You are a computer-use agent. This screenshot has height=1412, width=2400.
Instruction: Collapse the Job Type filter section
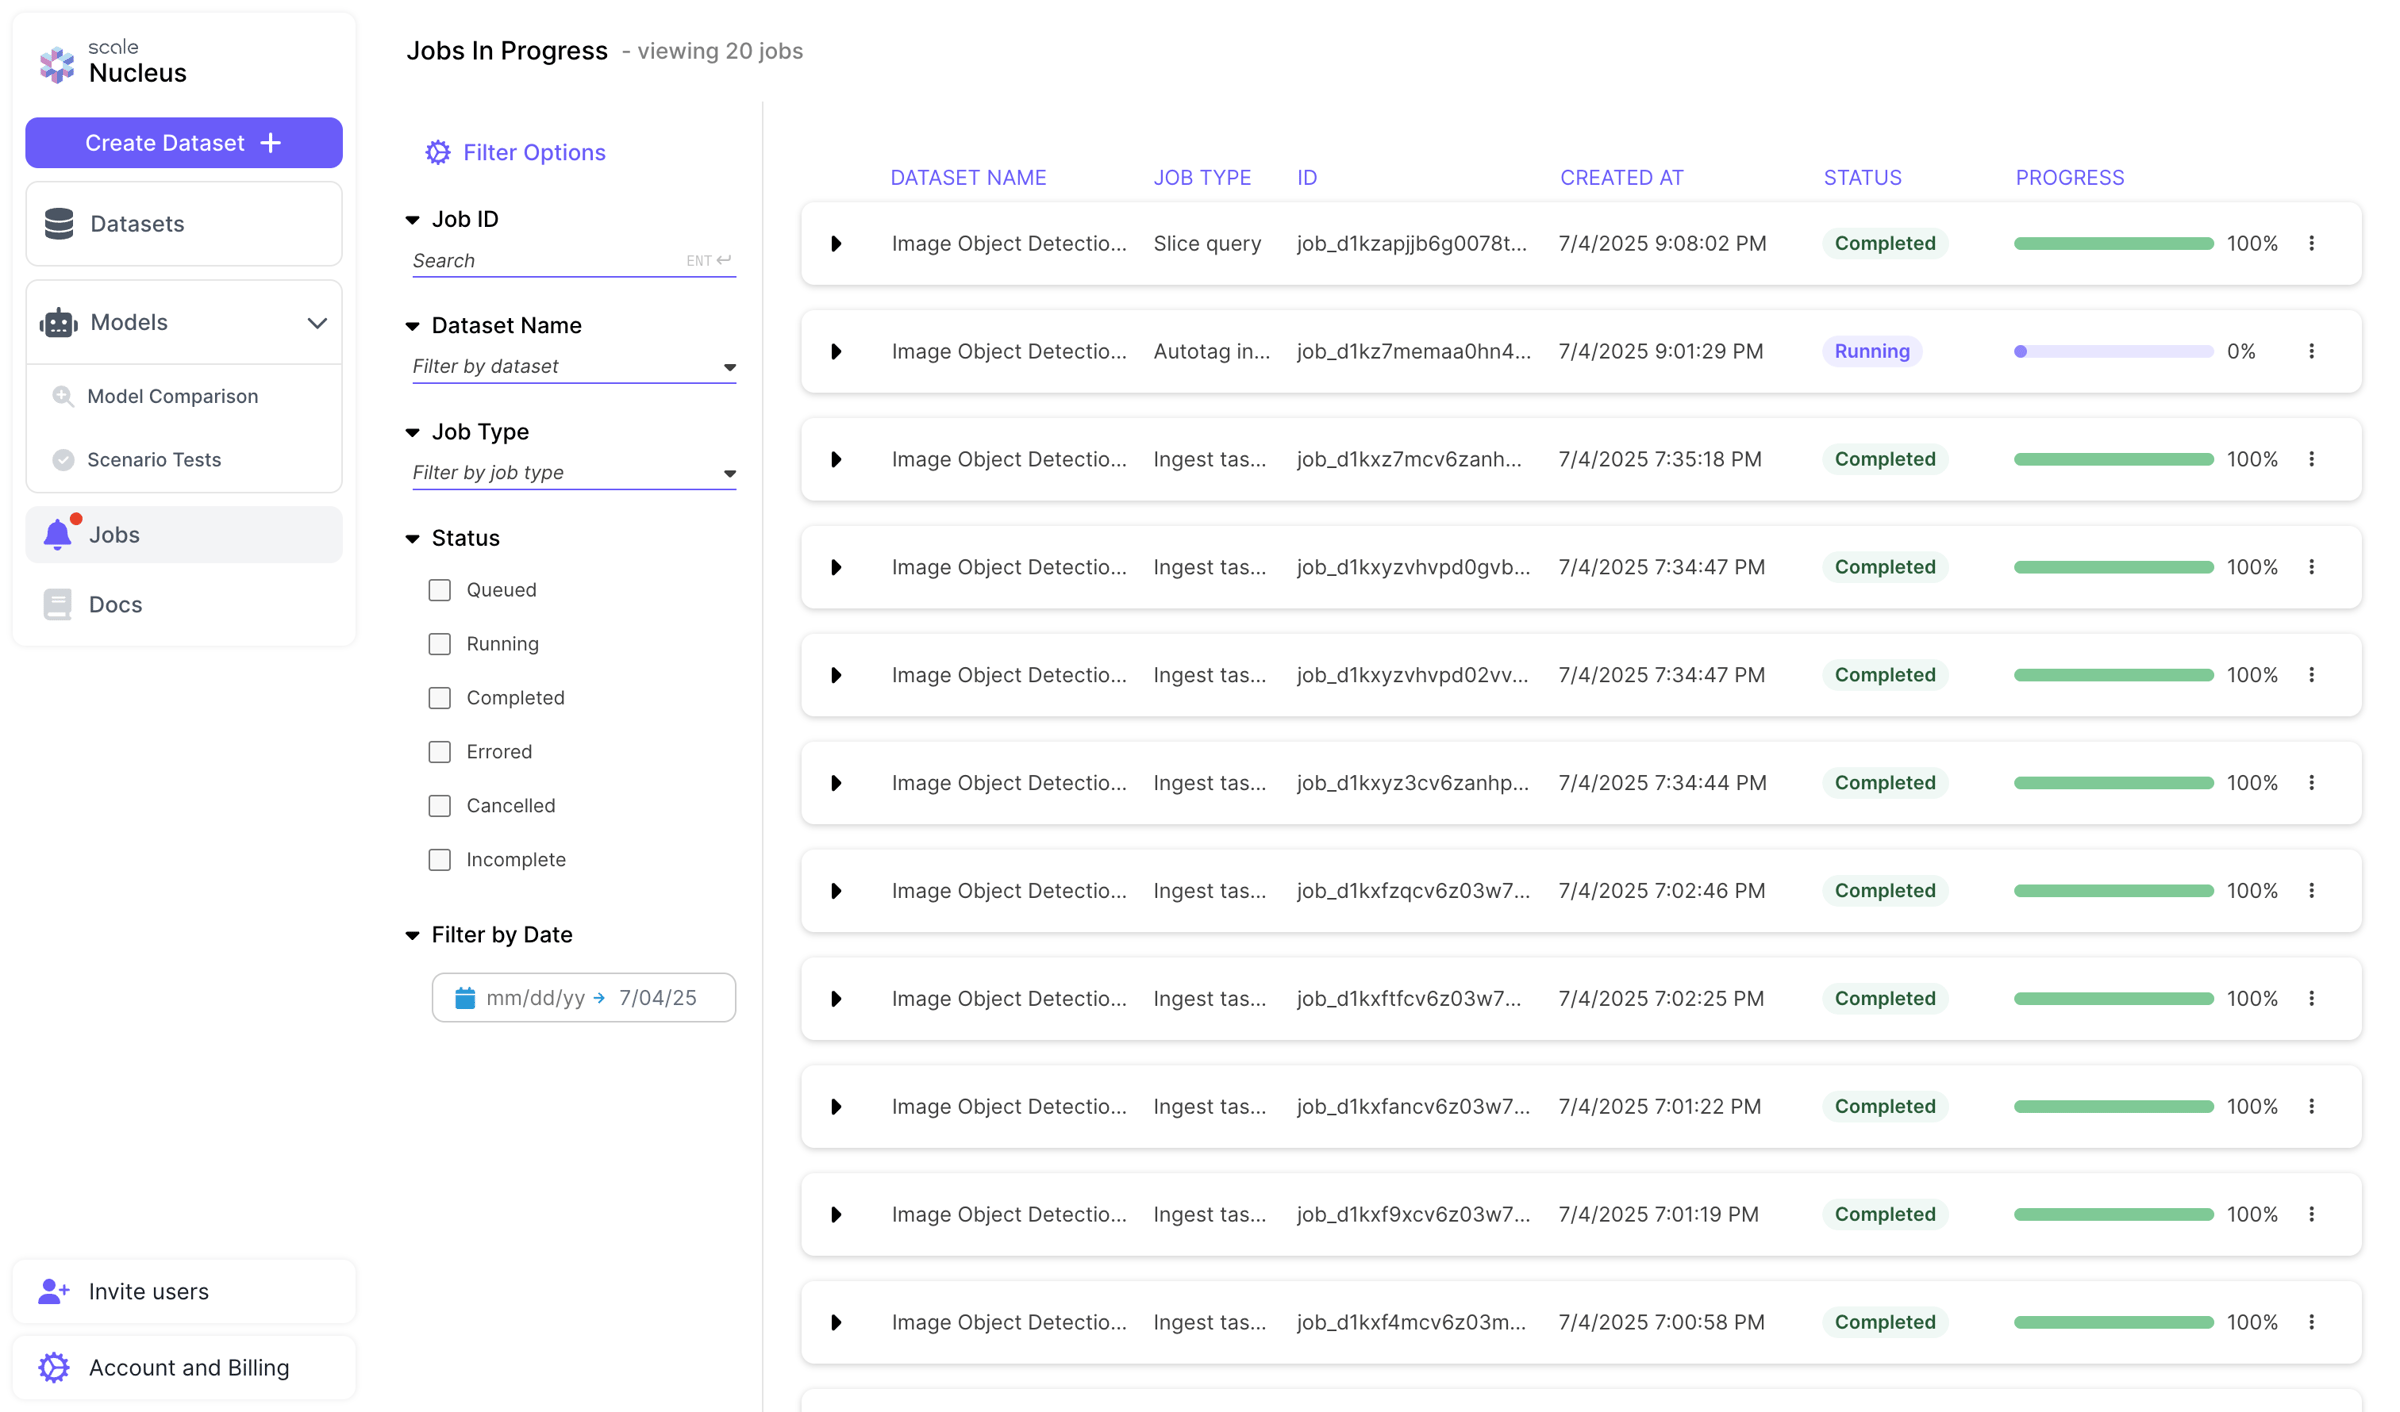412,432
